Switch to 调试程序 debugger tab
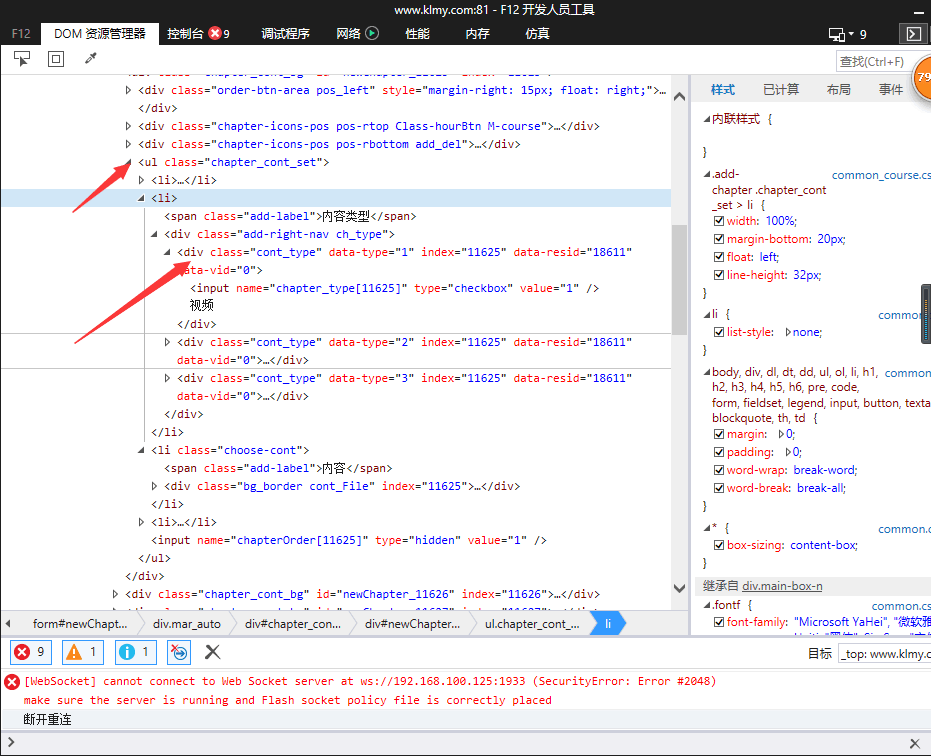This screenshot has height=756, width=931. [286, 34]
